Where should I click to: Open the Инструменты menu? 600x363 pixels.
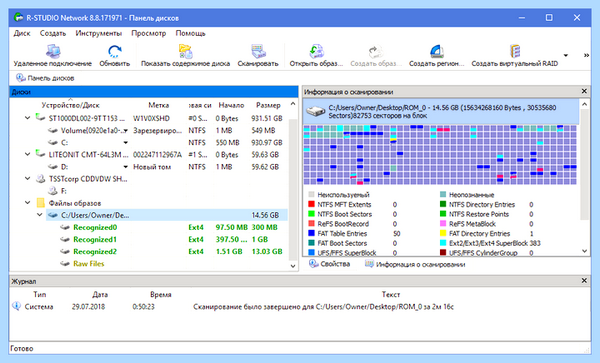(99, 33)
